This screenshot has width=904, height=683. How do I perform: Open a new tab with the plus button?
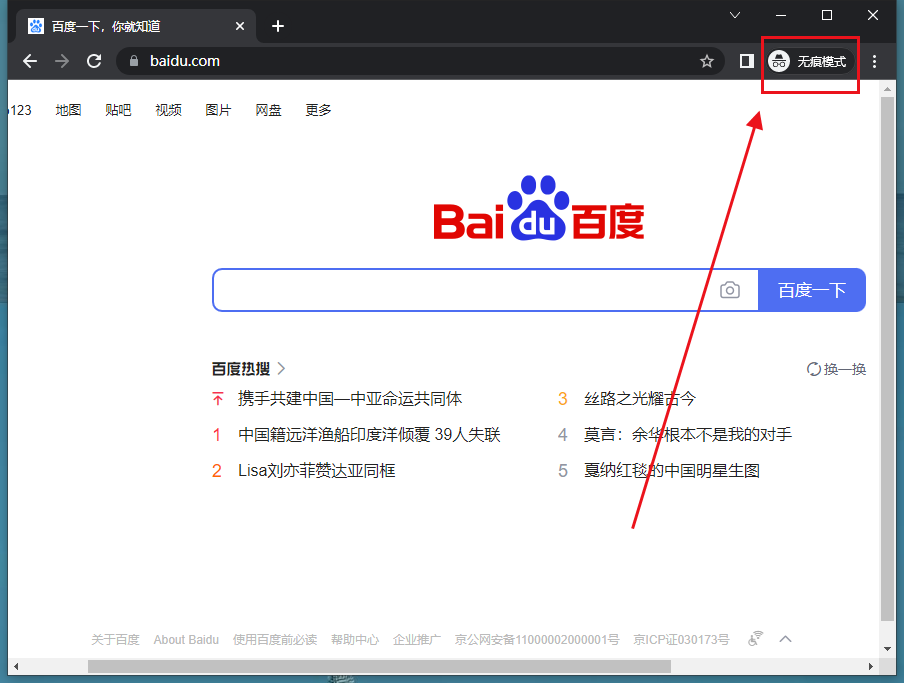coord(278,26)
